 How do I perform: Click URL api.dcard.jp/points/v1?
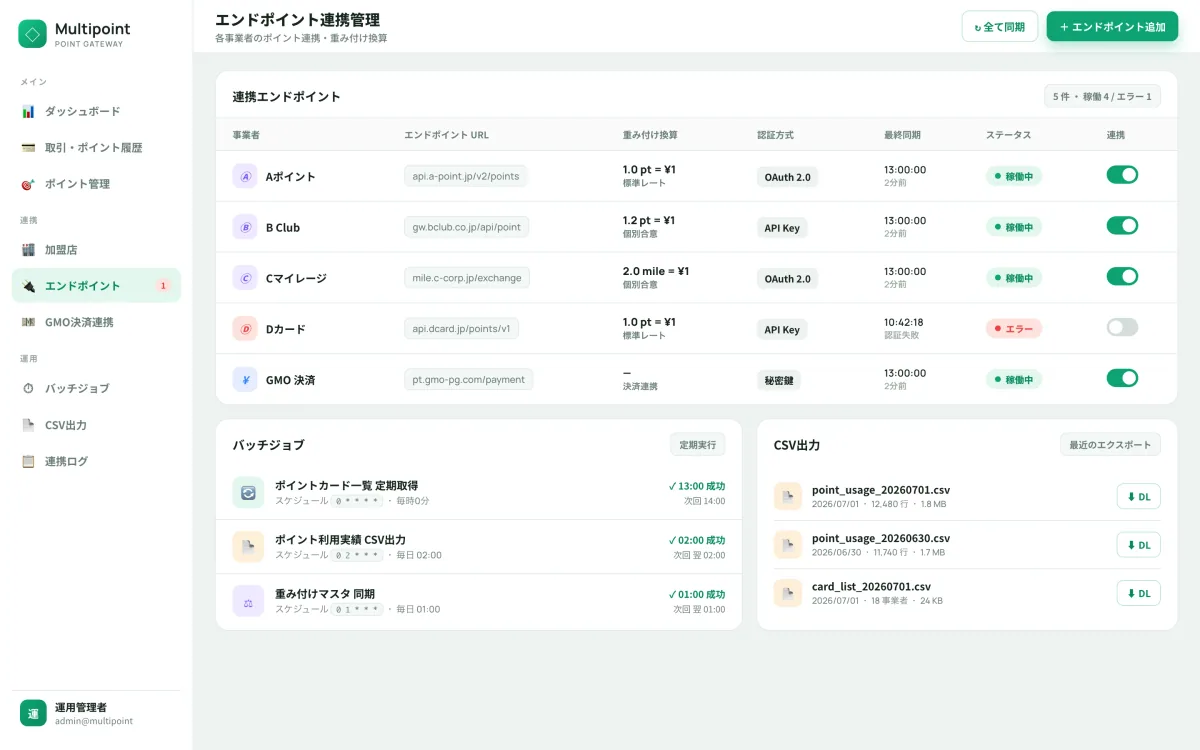point(462,329)
